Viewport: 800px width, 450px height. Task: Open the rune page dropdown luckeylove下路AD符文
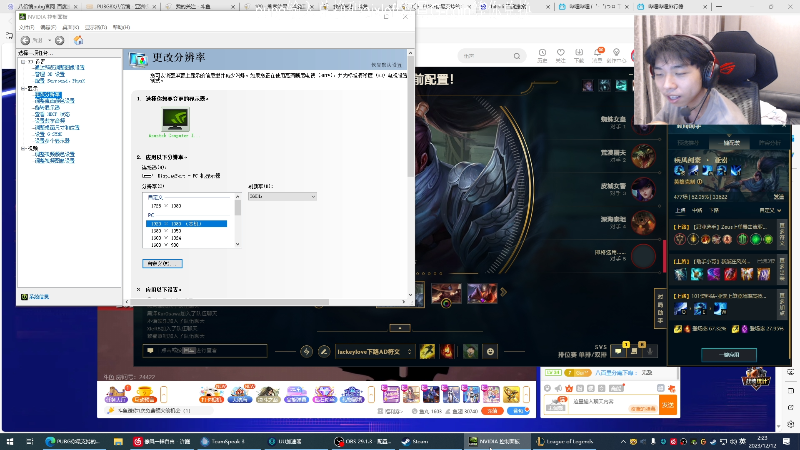pyautogui.click(x=374, y=352)
